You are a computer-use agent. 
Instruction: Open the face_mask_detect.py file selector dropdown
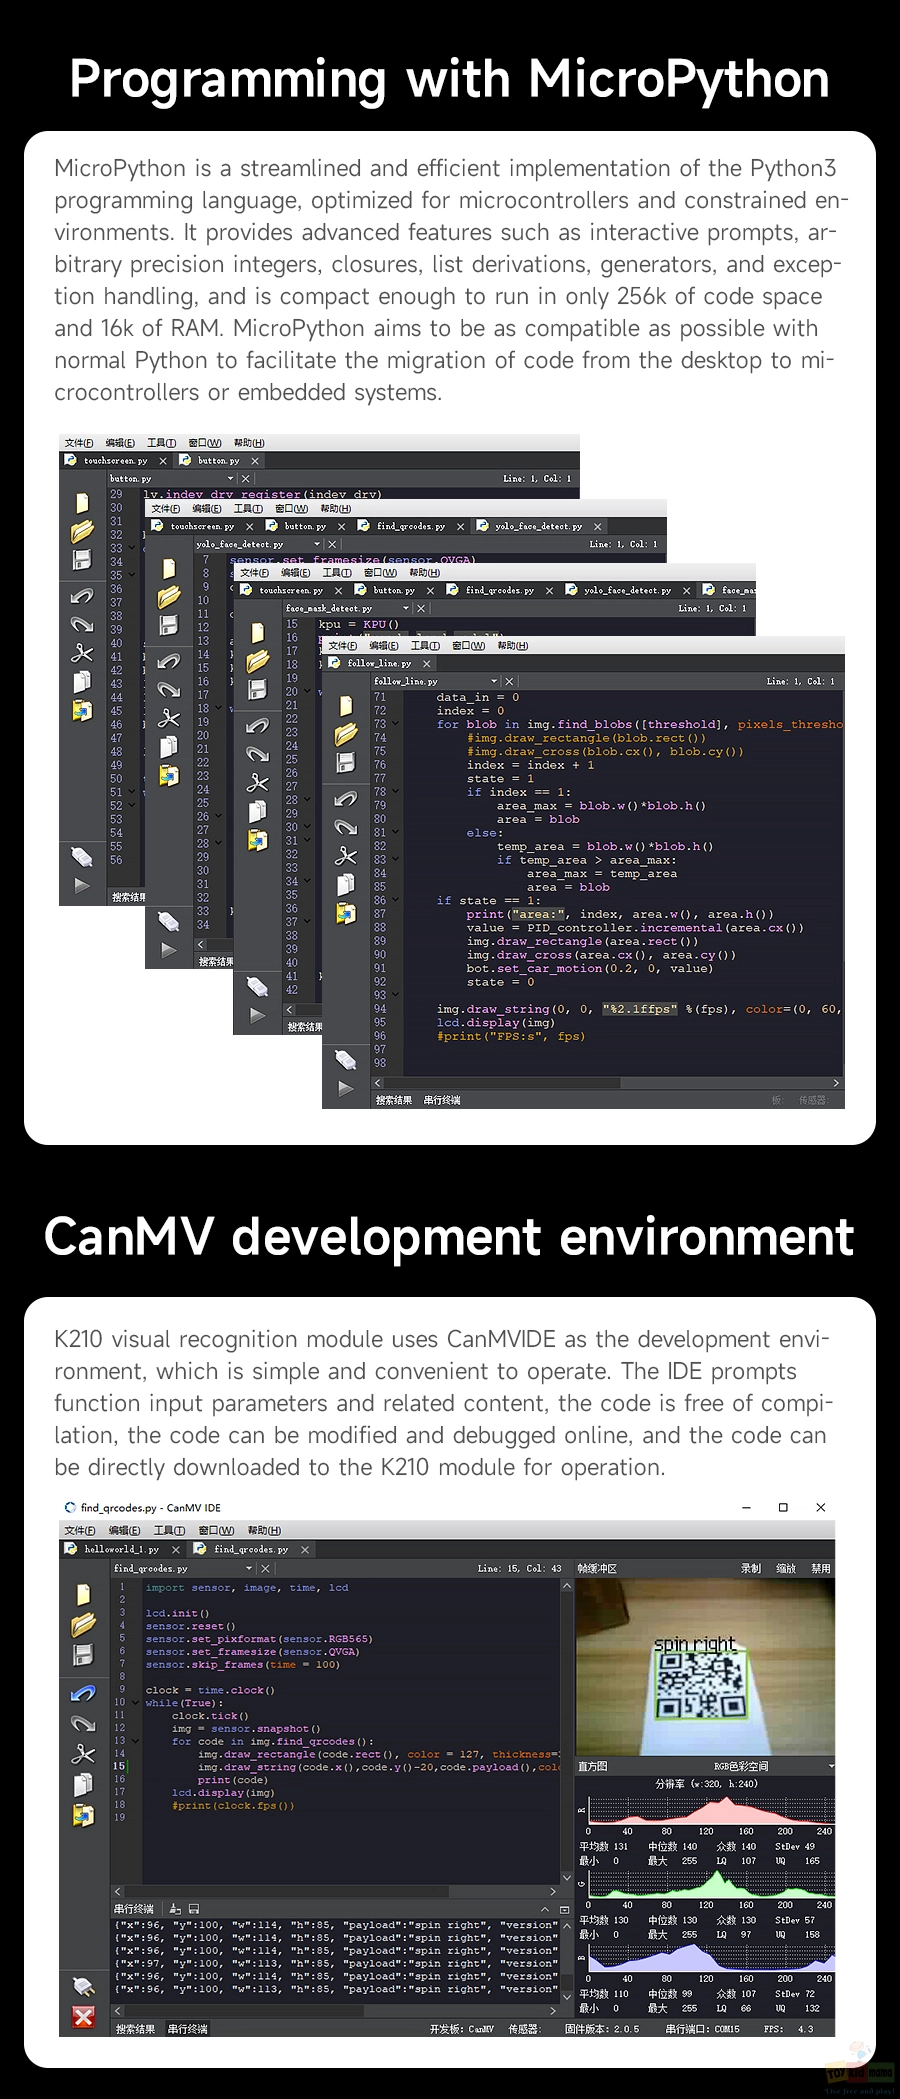[x=406, y=608]
